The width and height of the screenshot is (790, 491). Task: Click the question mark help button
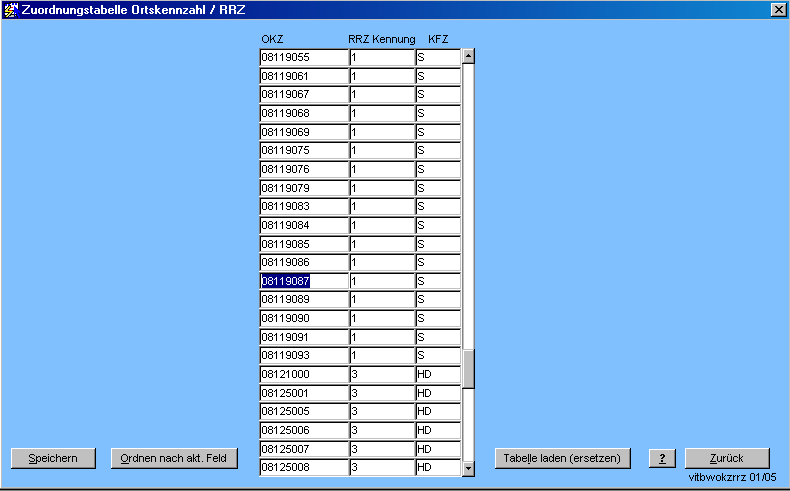click(x=662, y=458)
